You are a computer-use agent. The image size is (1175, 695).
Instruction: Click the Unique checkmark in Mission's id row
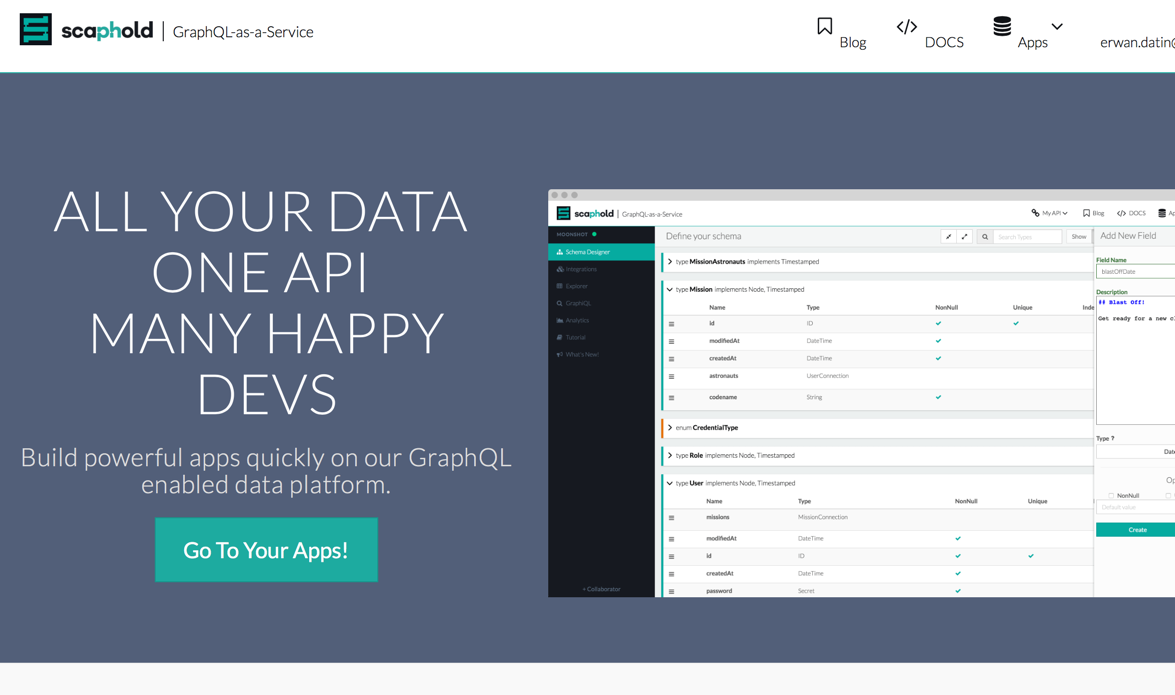[1016, 324]
